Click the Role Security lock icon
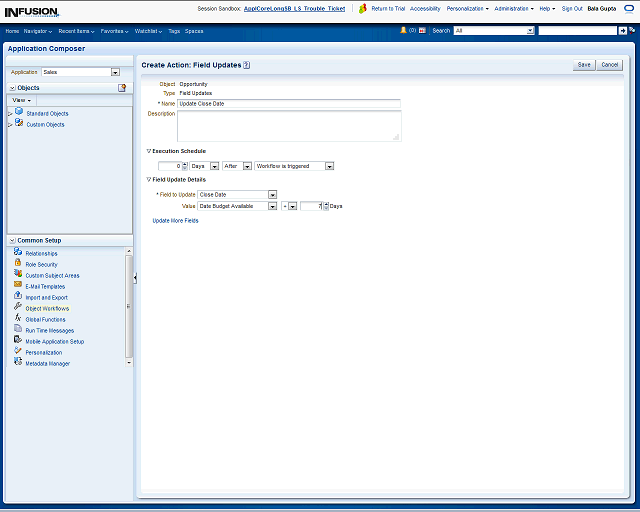Image resolution: width=640 pixels, height=512 pixels. tap(18, 264)
